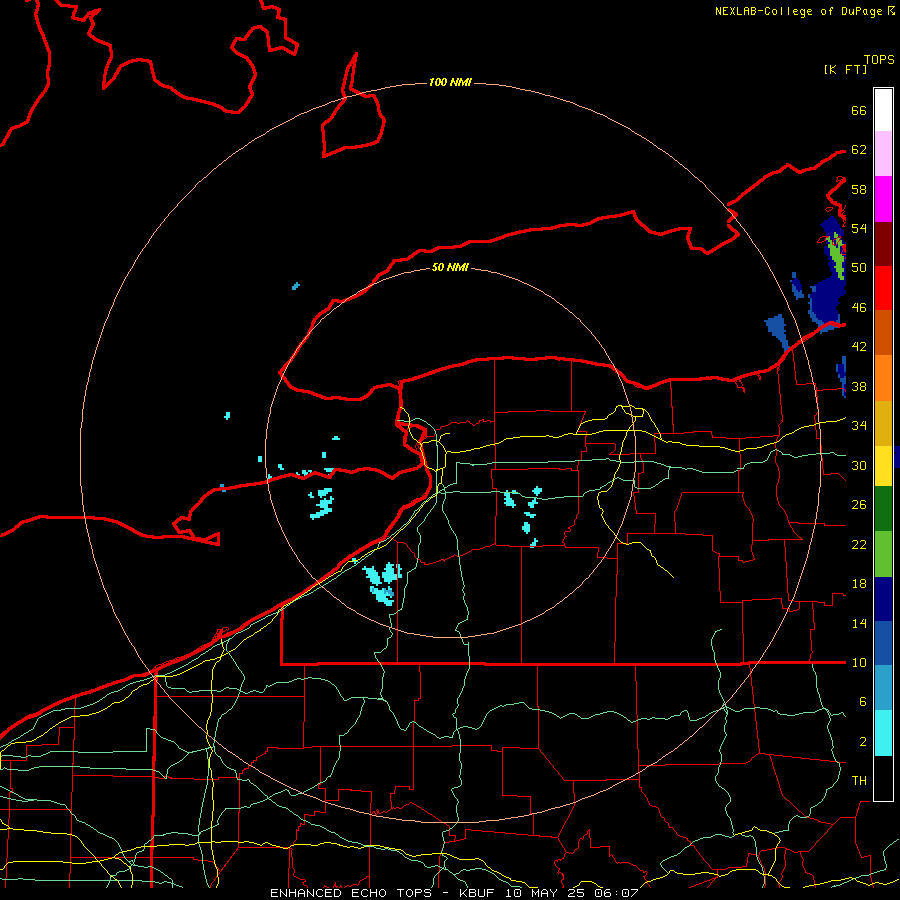The image size is (900, 900).
Task: Click the 54 scale label
Action: point(859,228)
